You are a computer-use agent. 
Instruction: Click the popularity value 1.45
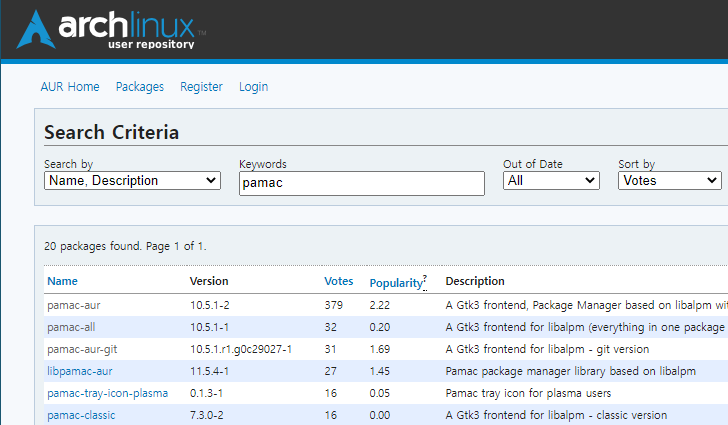(379, 371)
